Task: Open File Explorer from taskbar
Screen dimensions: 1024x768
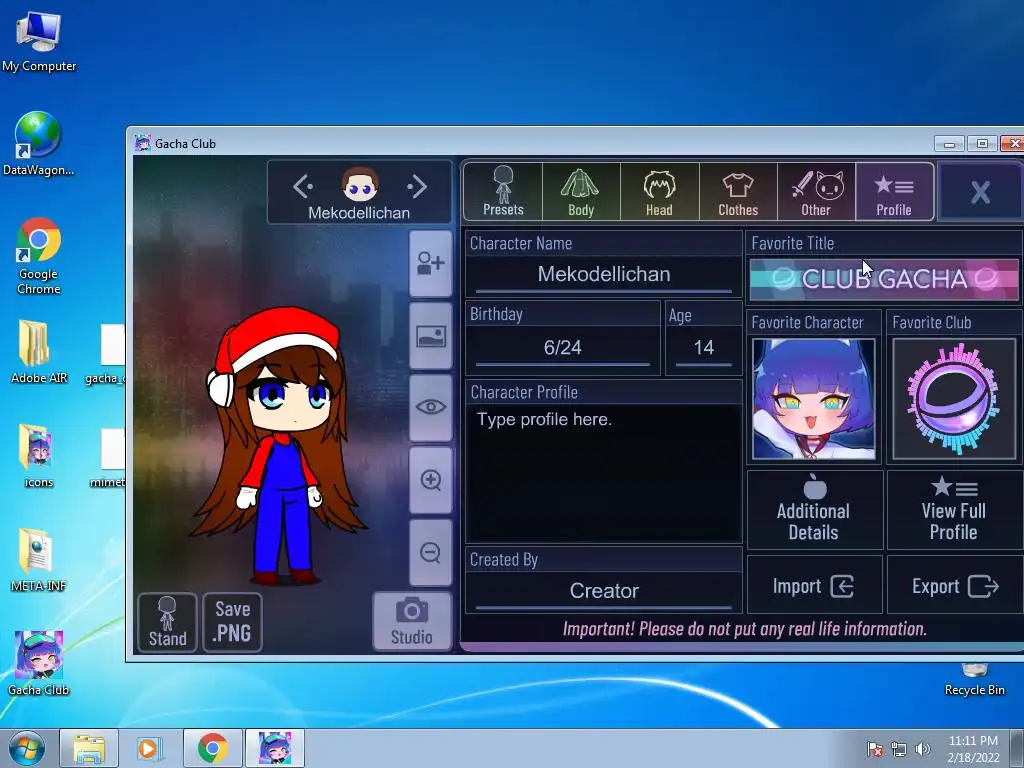Action: 89,748
